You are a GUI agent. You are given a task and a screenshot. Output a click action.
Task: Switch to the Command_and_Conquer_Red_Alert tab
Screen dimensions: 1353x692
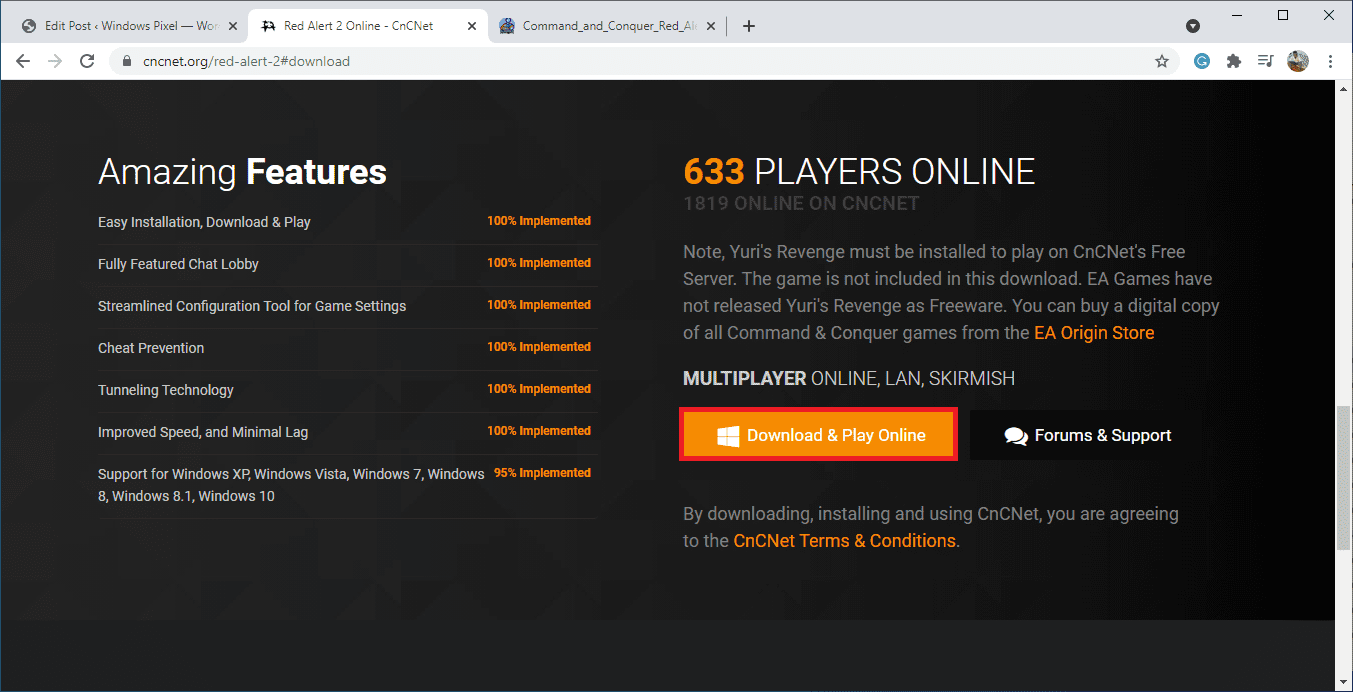[607, 26]
